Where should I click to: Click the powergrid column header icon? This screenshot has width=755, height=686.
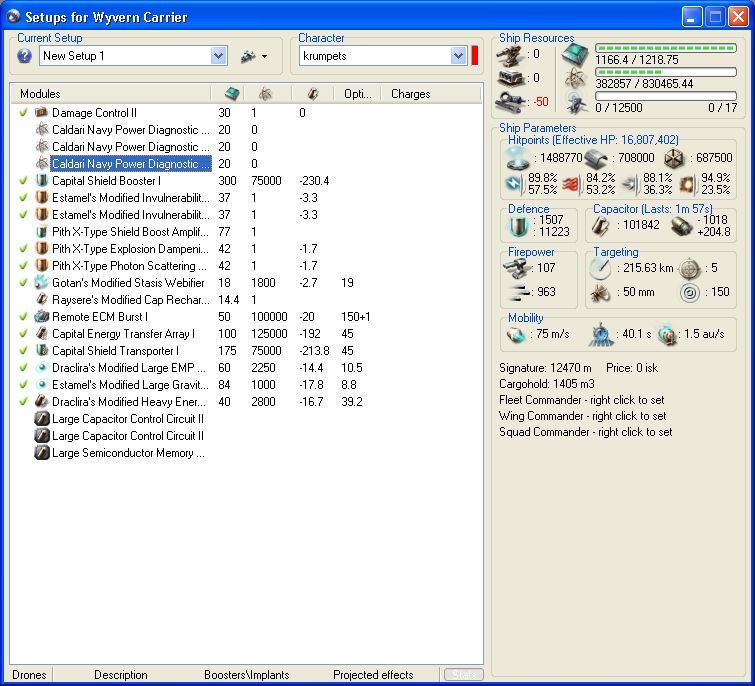[265, 94]
